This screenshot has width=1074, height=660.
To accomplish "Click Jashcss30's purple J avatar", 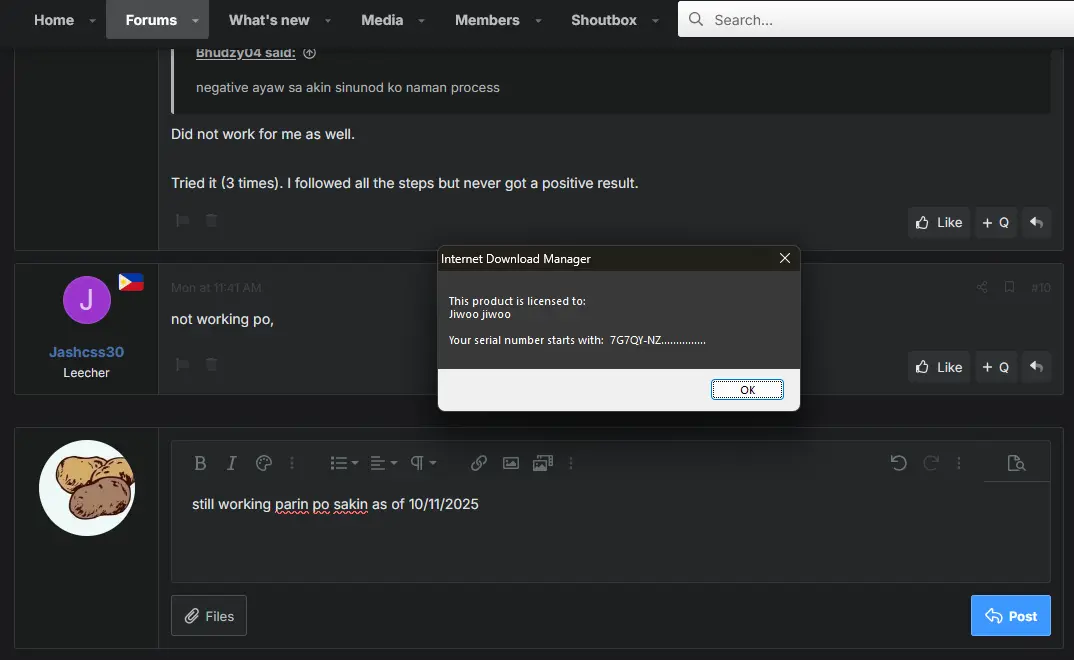I will pyautogui.click(x=87, y=300).
